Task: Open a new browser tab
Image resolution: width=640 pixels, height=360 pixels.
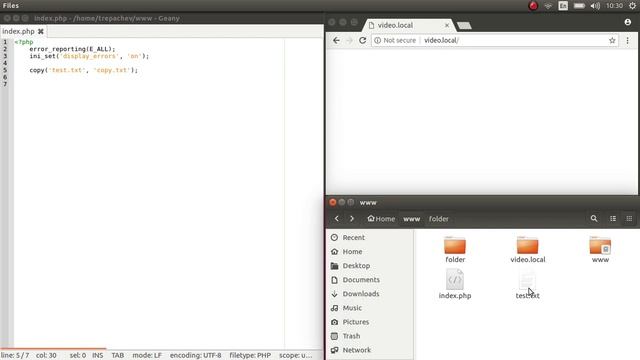Action: 464,26
